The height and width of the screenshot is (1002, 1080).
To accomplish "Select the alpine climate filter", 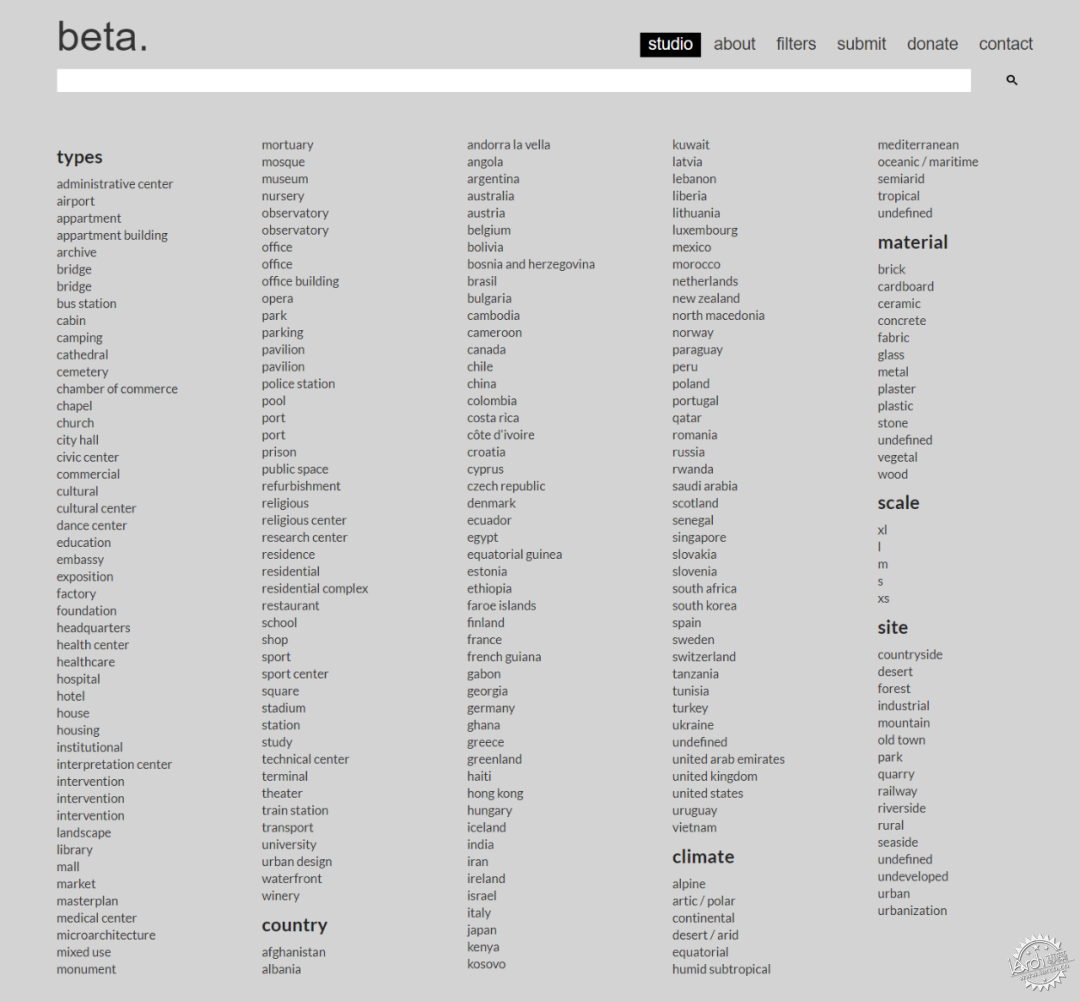I will [x=689, y=884].
